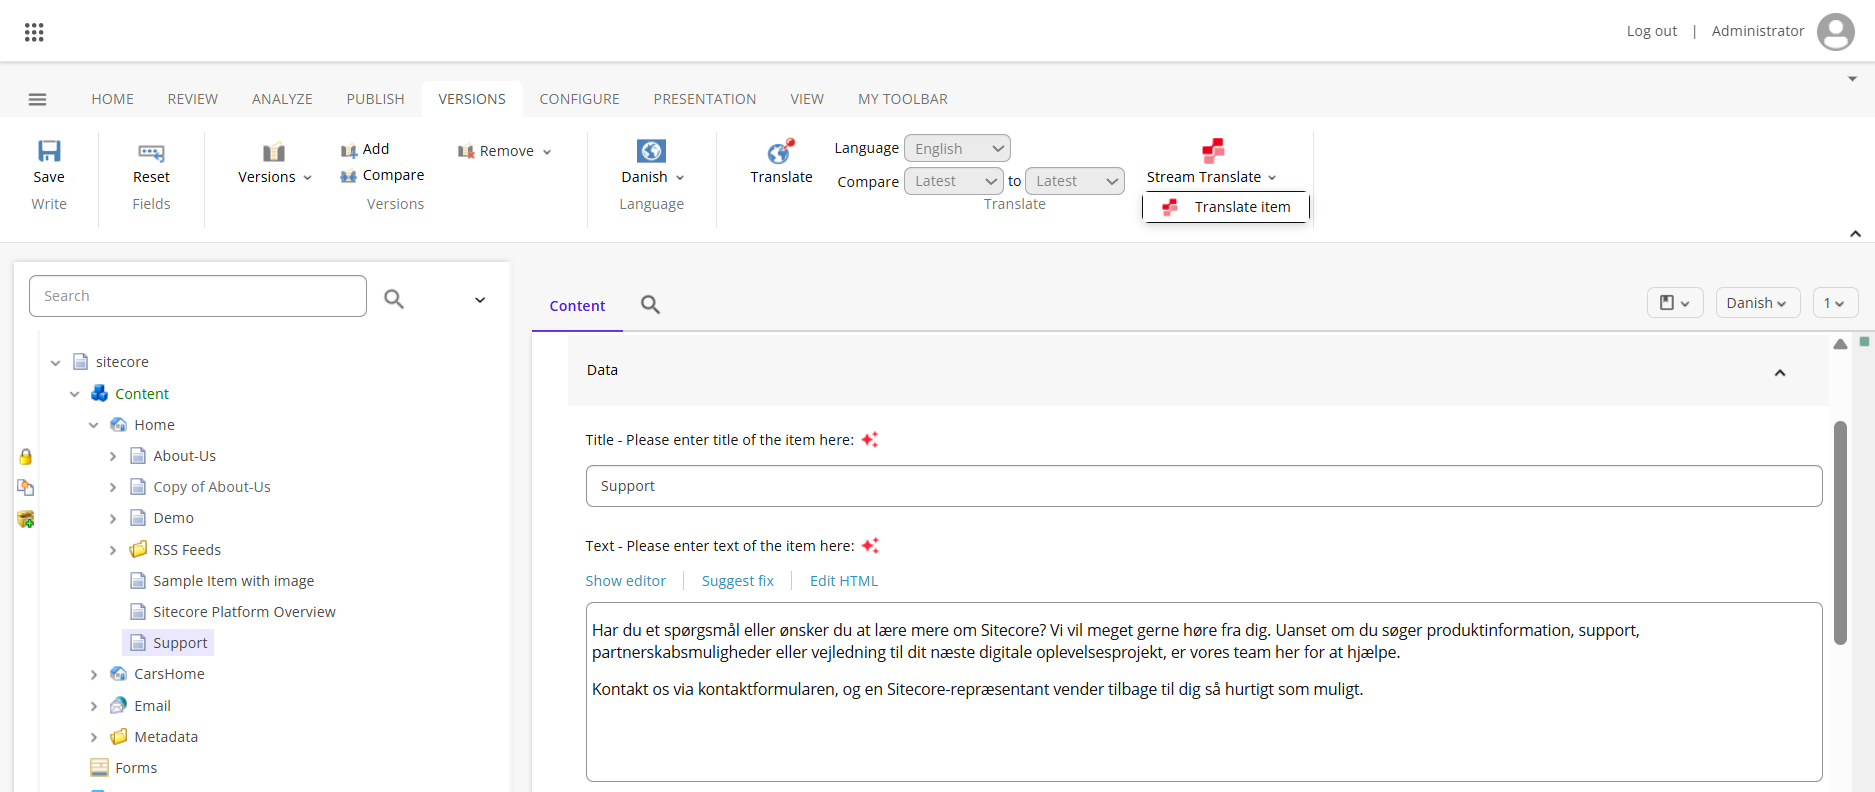1875x792 pixels.
Task: Switch to the PUBLISH ribbon tab
Action: [376, 99]
